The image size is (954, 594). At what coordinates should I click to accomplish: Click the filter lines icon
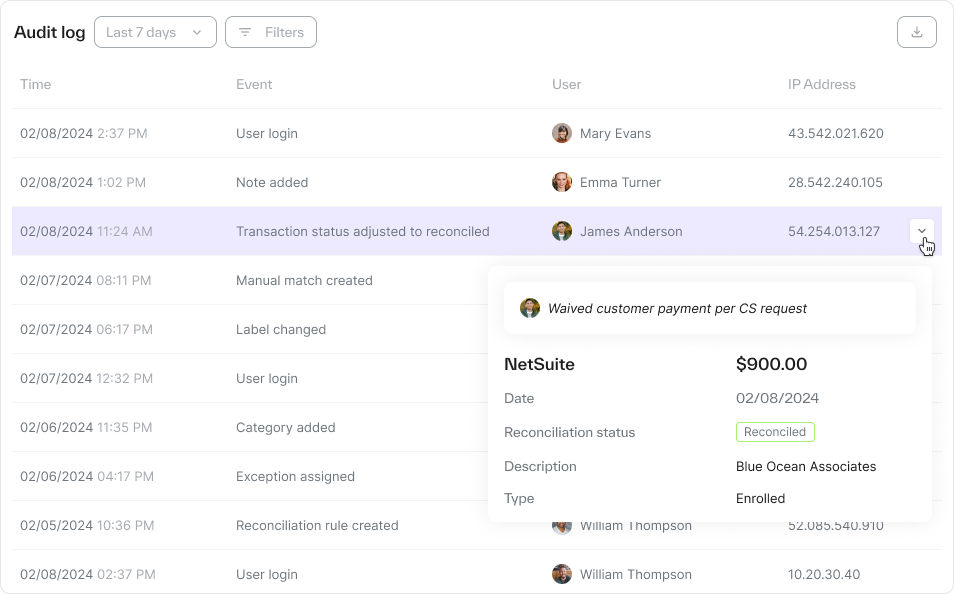pyautogui.click(x=245, y=32)
